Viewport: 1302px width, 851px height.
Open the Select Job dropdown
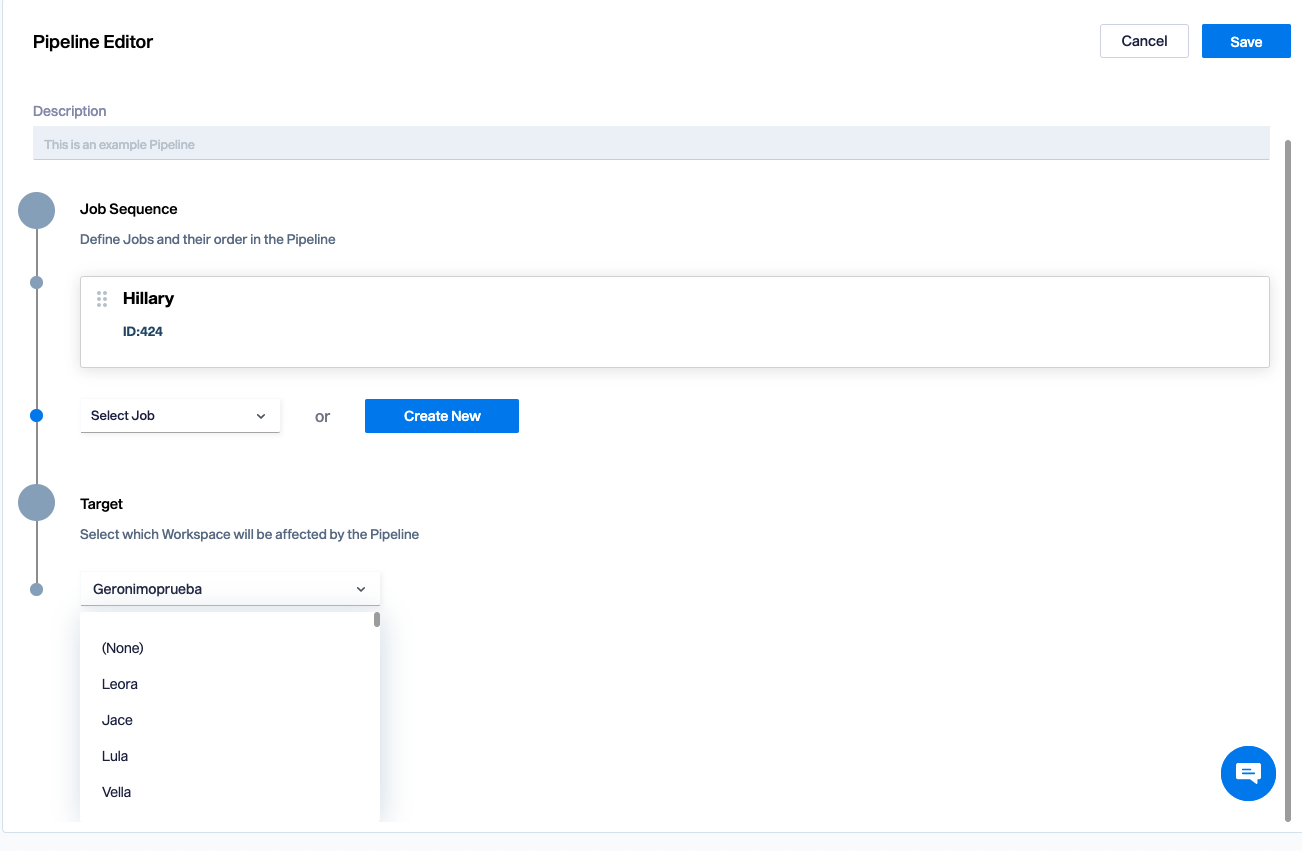tap(180, 416)
